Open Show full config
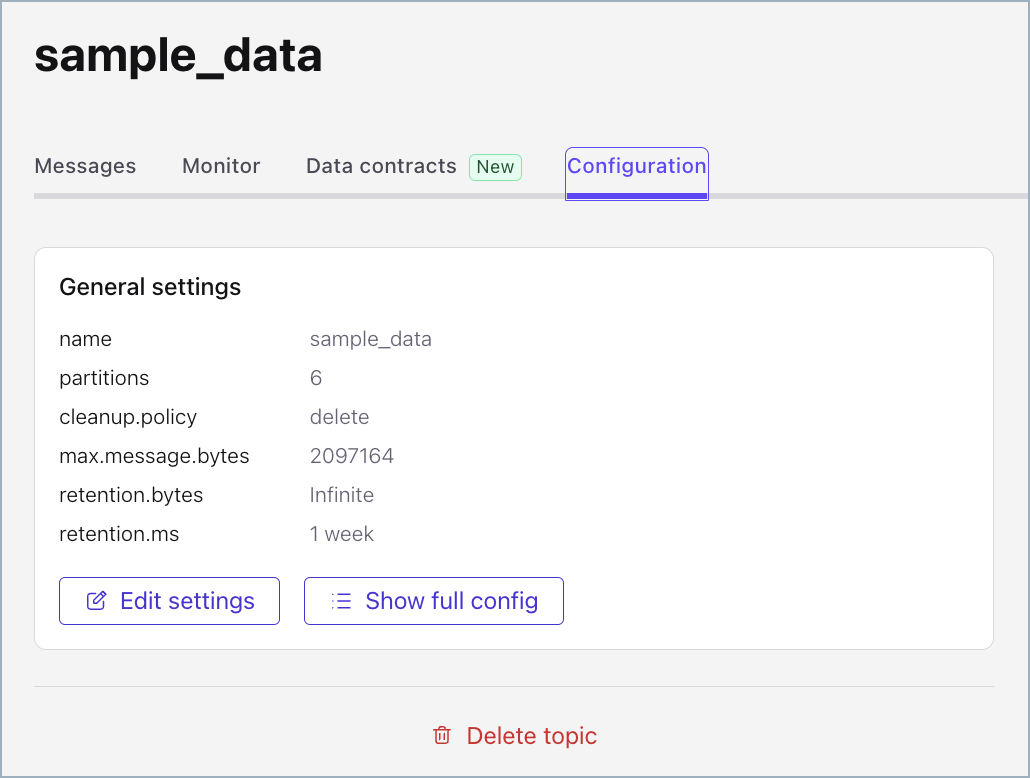The height and width of the screenshot is (778, 1030). click(433, 600)
